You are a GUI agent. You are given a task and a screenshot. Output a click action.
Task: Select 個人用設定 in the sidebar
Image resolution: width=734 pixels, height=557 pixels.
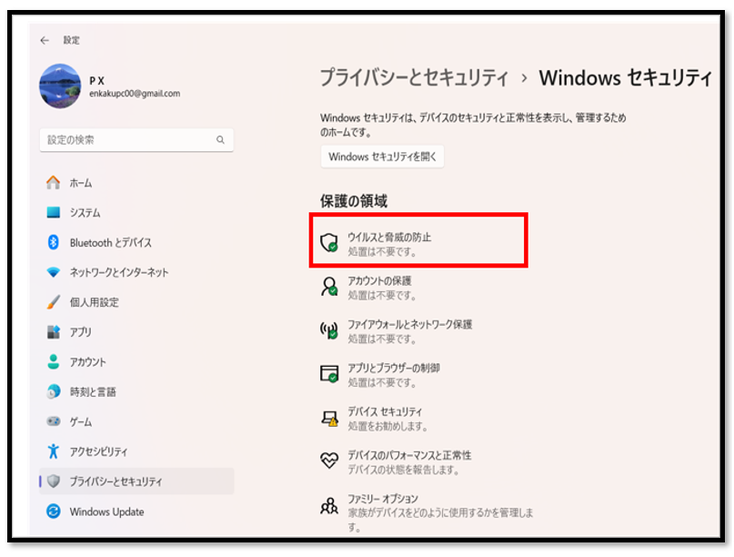[136, 302]
